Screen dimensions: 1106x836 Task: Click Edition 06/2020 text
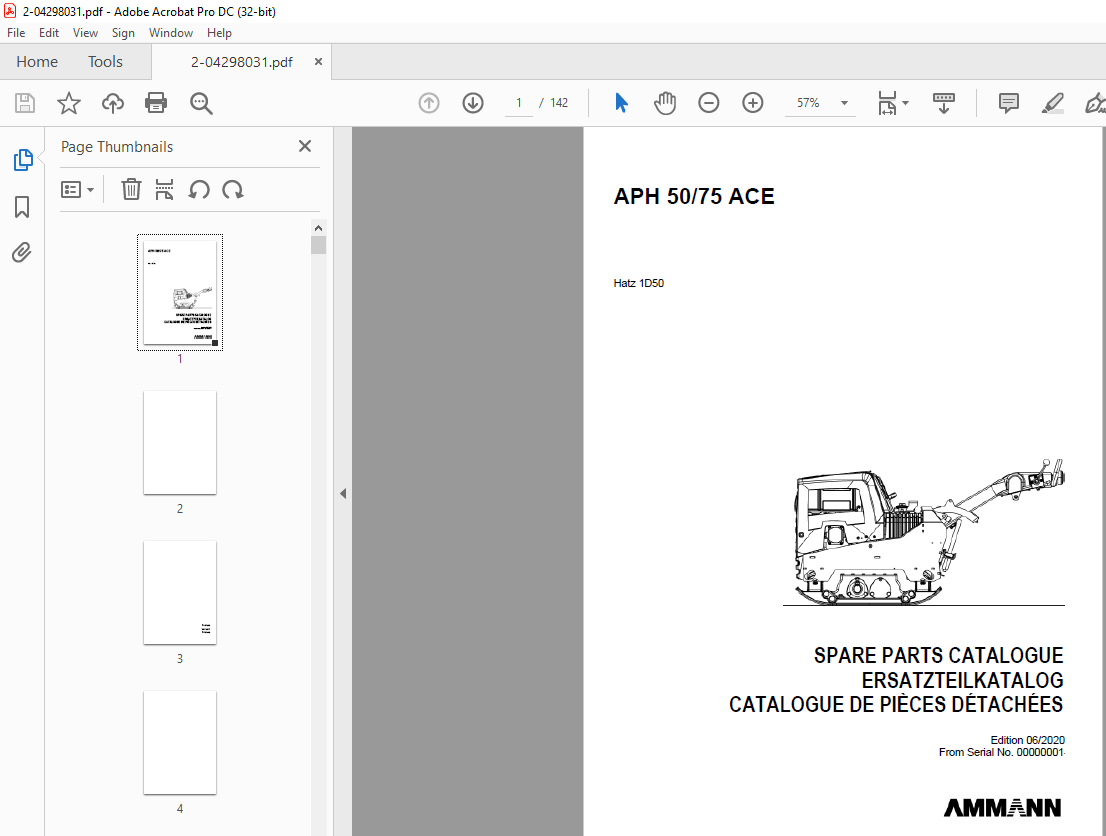[x=1027, y=740]
